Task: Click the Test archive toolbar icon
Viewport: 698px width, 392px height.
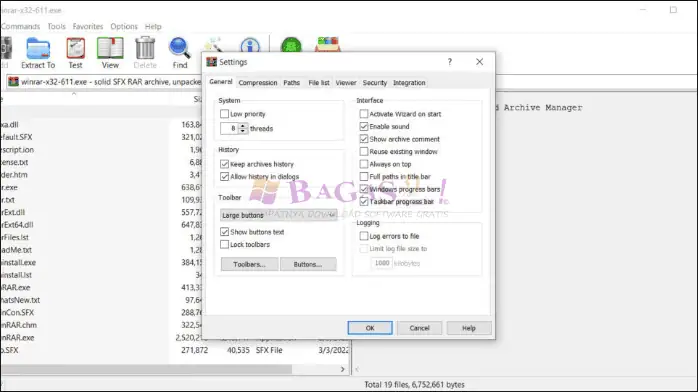Action: pyautogui.click(x=75, y=48)
